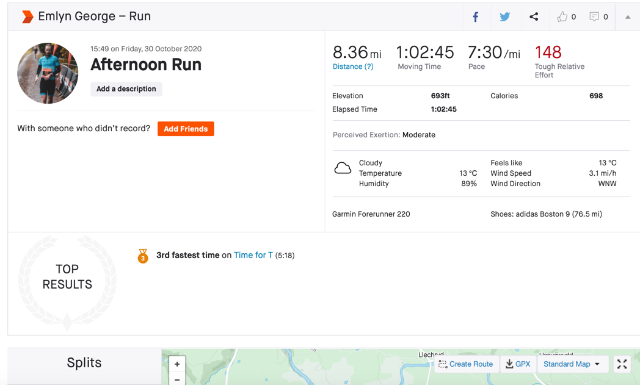This screenshot has height=385, width=640.
Task: Click Create Route on the map
Action: (x=466, y=364)
